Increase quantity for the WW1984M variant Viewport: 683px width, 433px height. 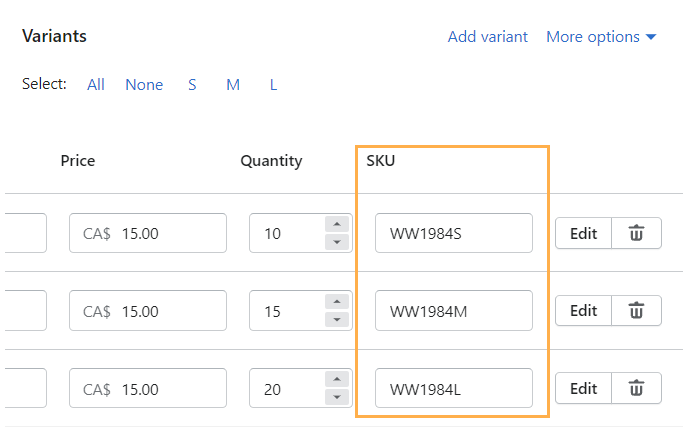click(337, 303)
